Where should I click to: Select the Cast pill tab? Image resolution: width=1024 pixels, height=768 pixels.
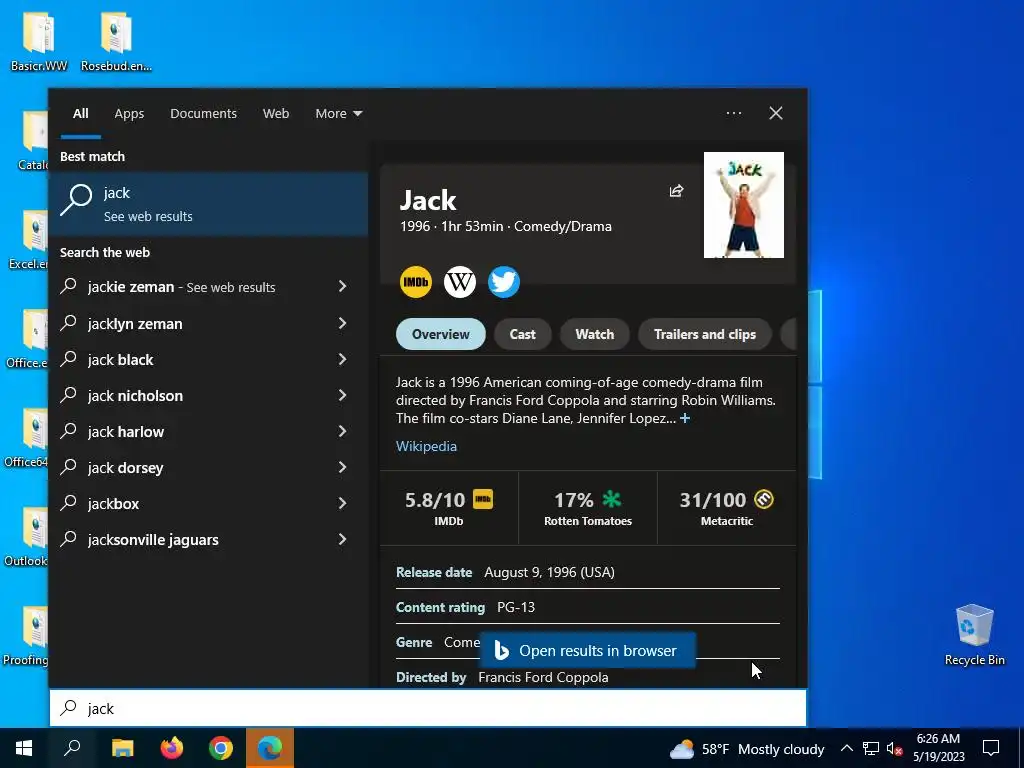point(522,334)
